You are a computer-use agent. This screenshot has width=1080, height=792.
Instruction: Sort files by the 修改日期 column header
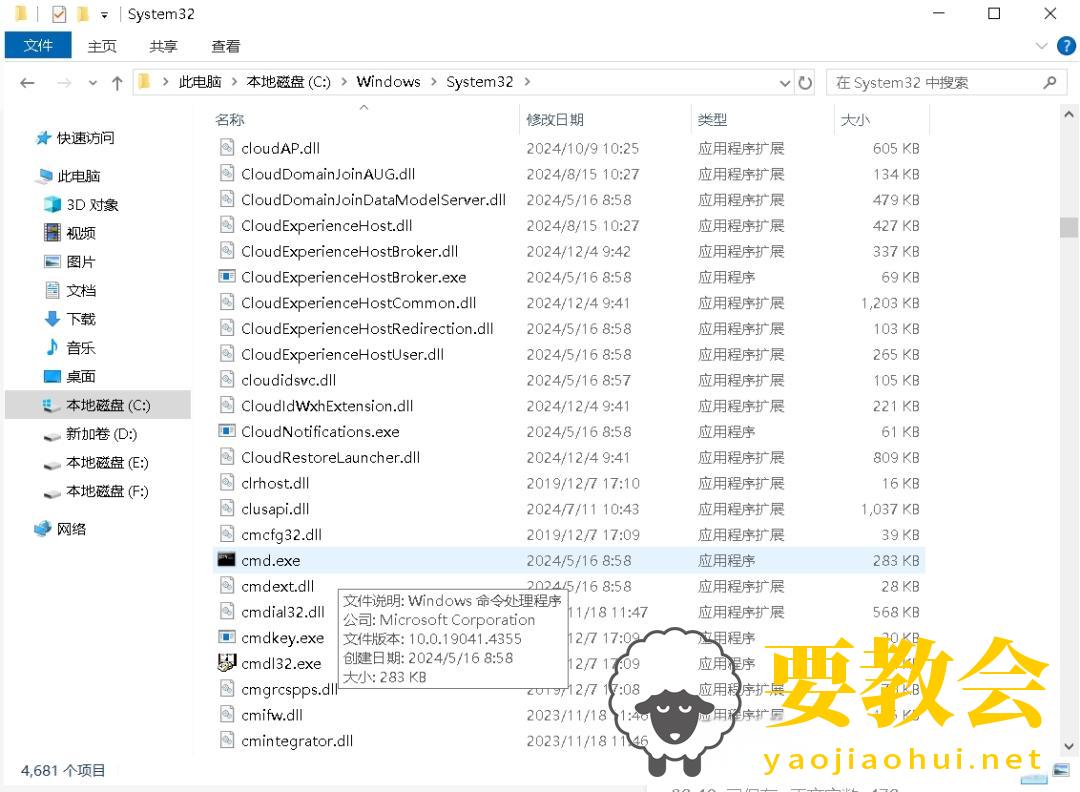tap(555, 120)
